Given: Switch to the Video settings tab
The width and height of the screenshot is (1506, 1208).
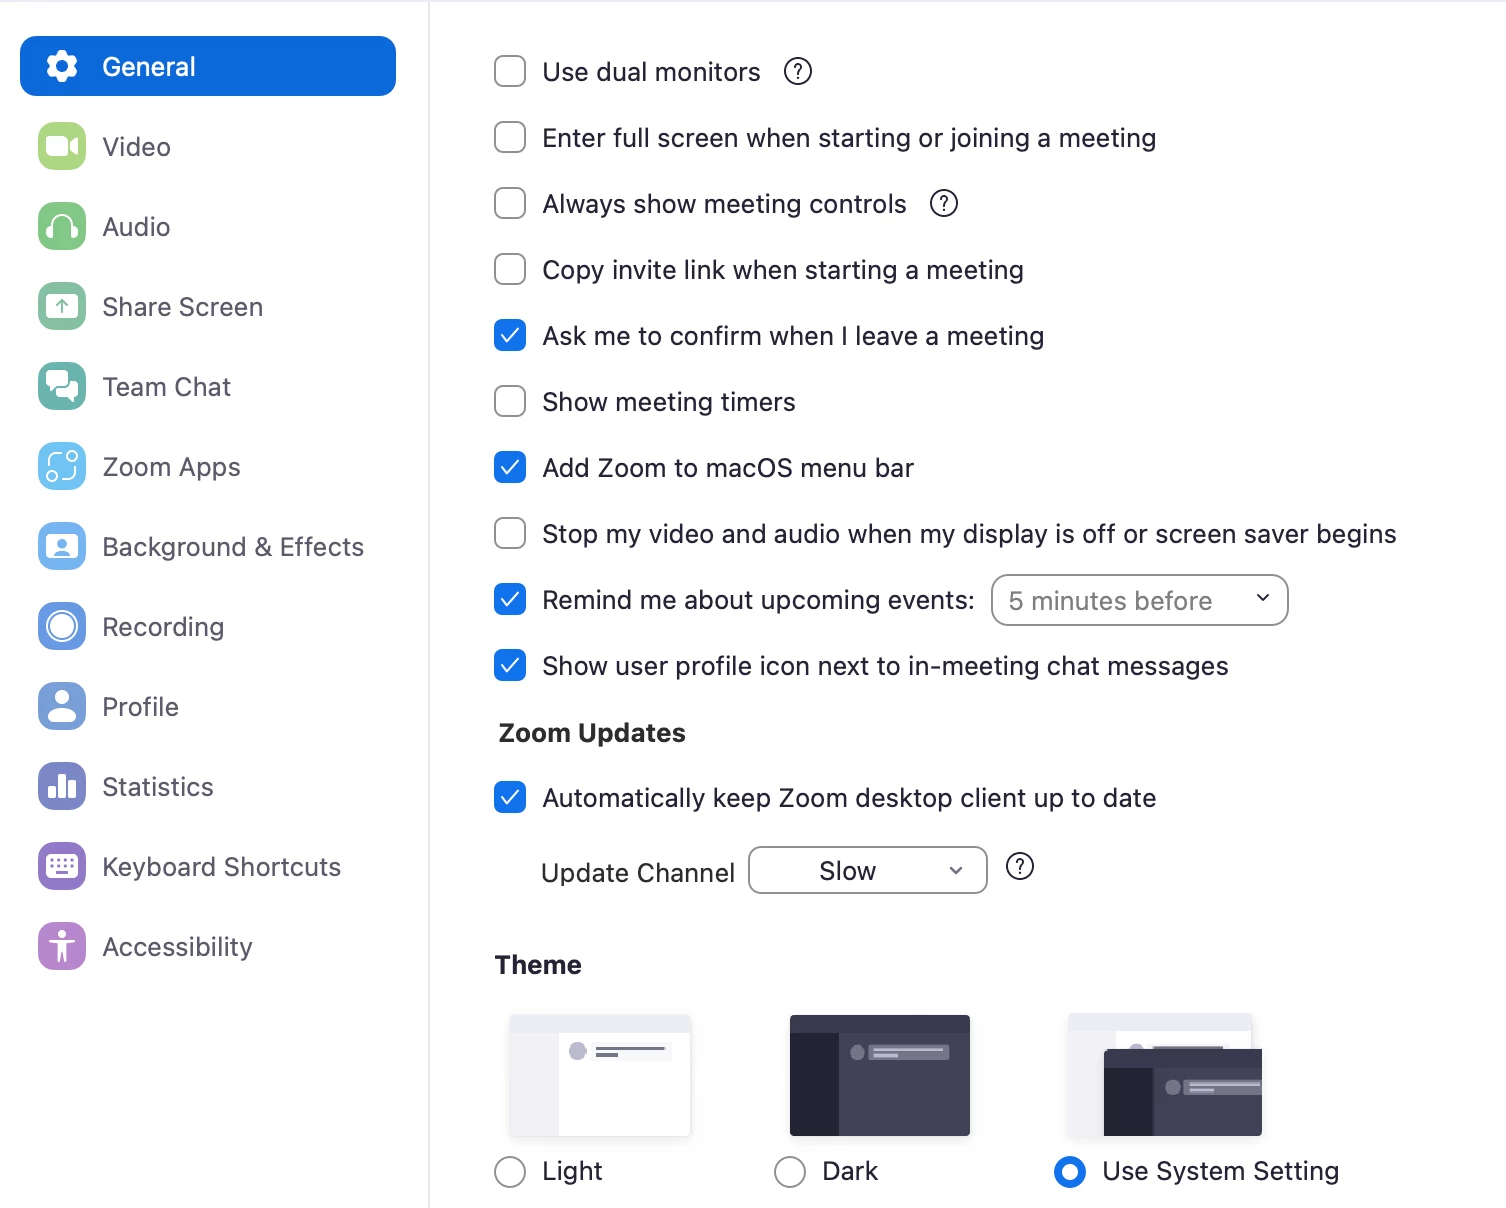Looking at the screenshot, I should tap(208, 146).
